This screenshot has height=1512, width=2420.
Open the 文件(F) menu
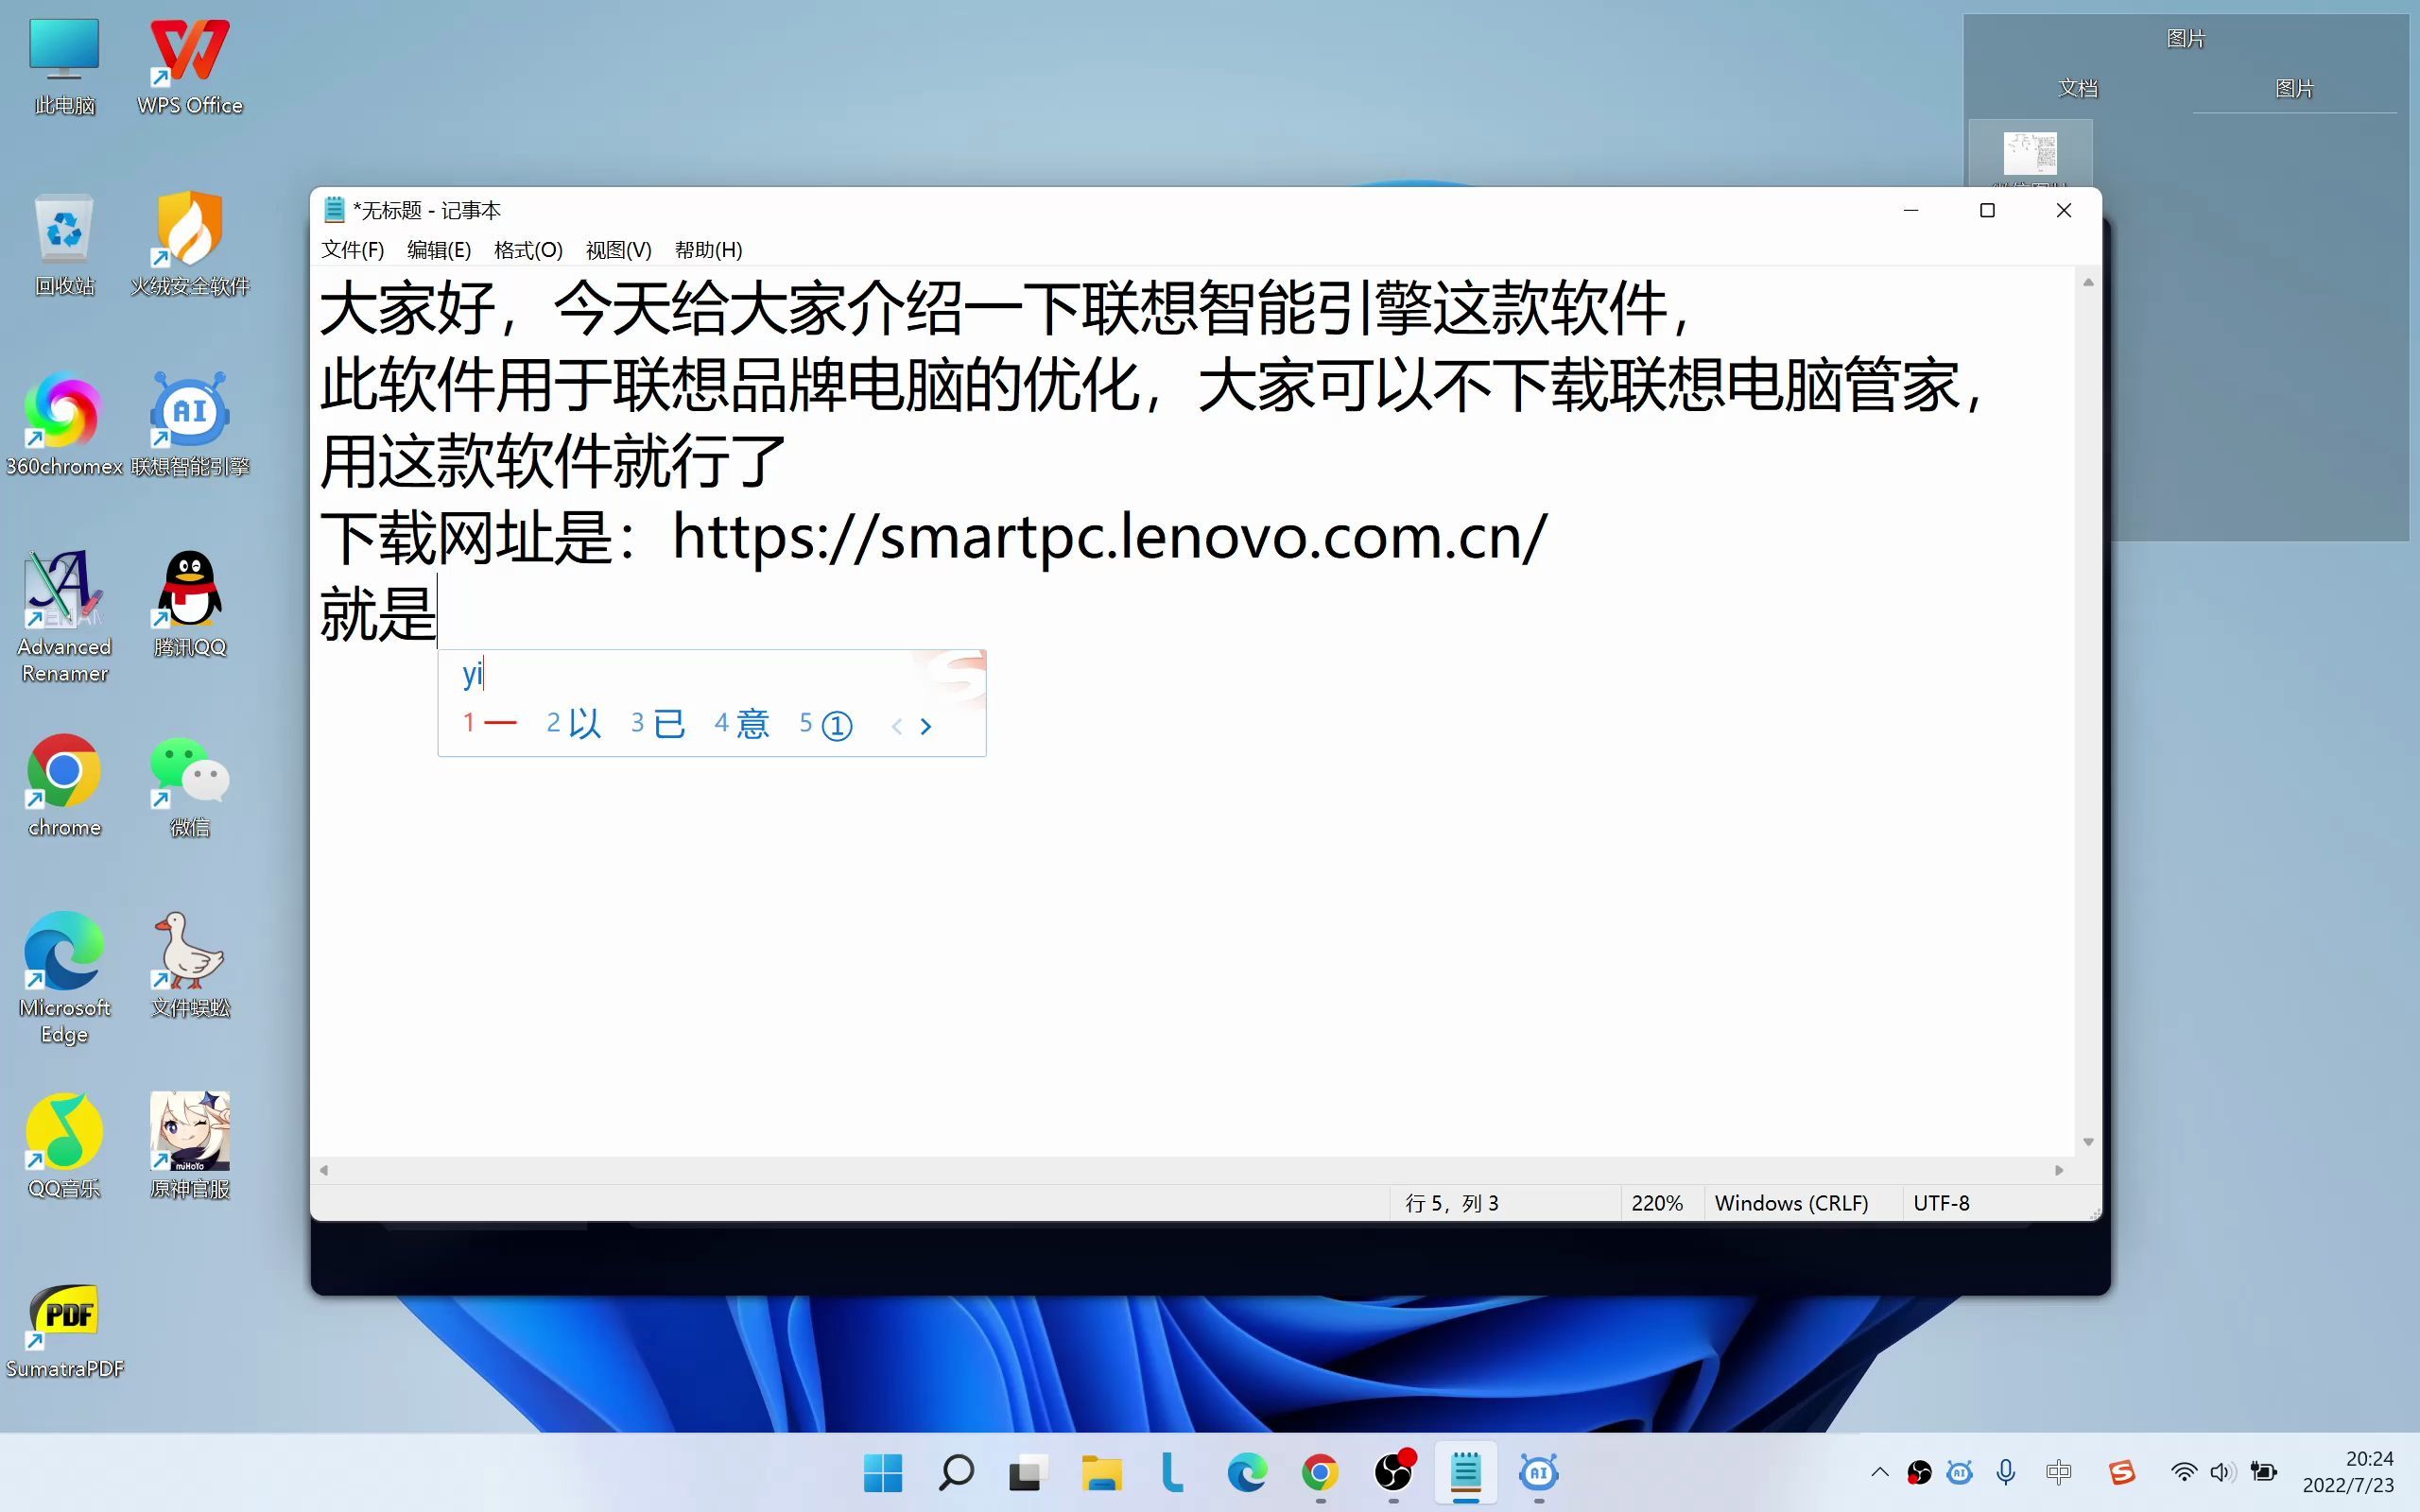[x=352, y=250]
